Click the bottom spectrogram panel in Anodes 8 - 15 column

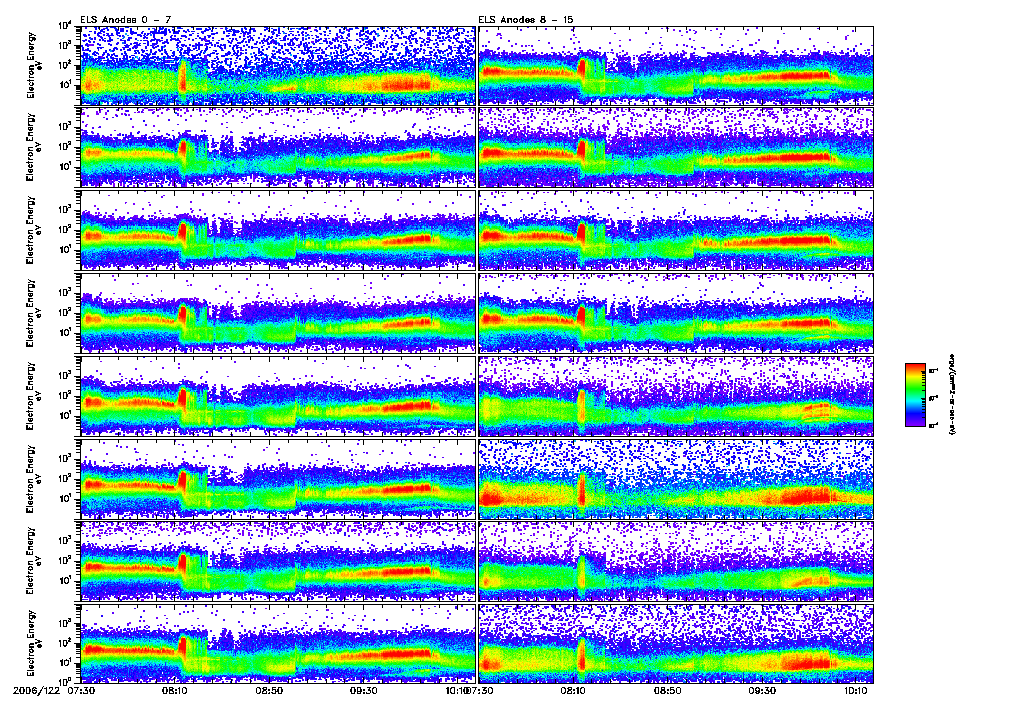(x=676, y=643)
